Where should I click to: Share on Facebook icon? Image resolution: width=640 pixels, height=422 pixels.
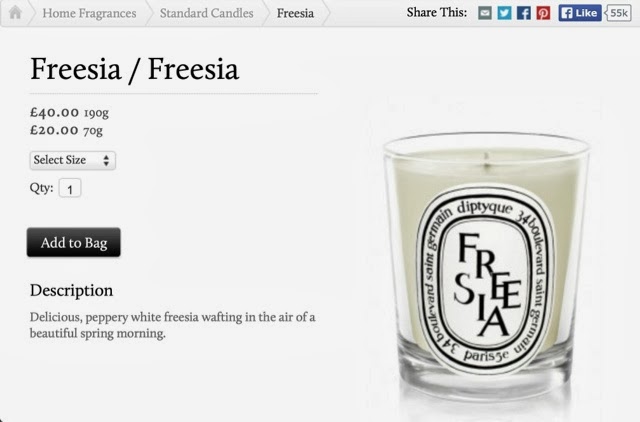[x=524, y=13]
